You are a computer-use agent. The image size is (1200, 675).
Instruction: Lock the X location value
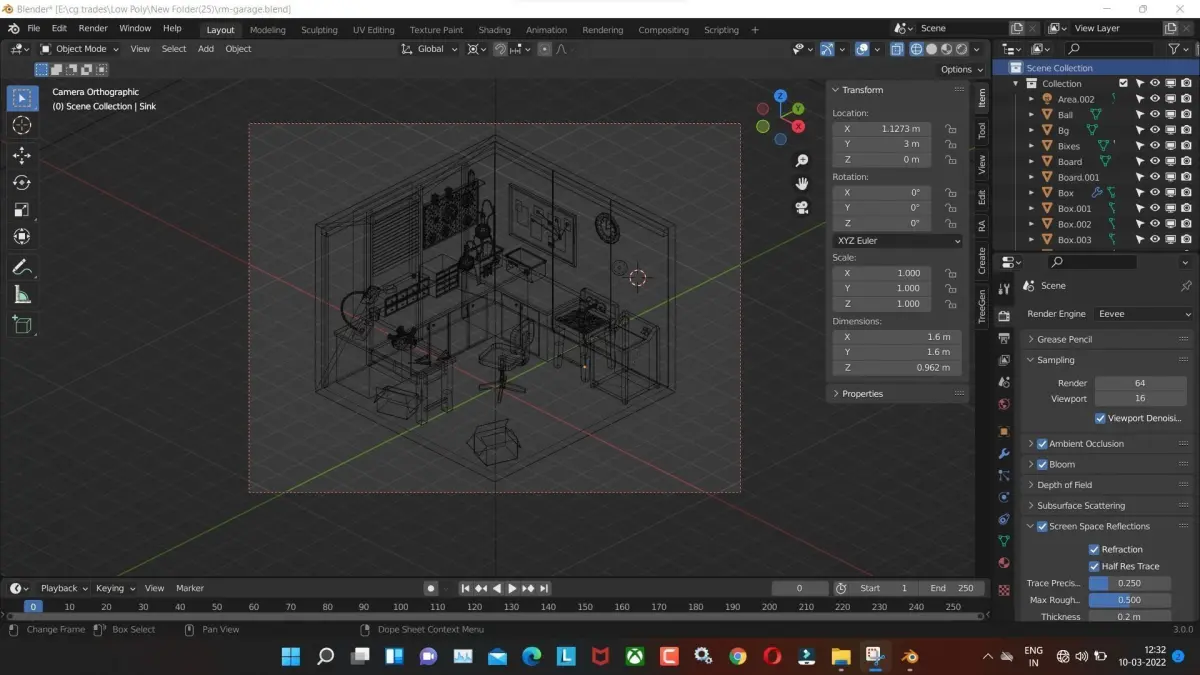point(950,129)
